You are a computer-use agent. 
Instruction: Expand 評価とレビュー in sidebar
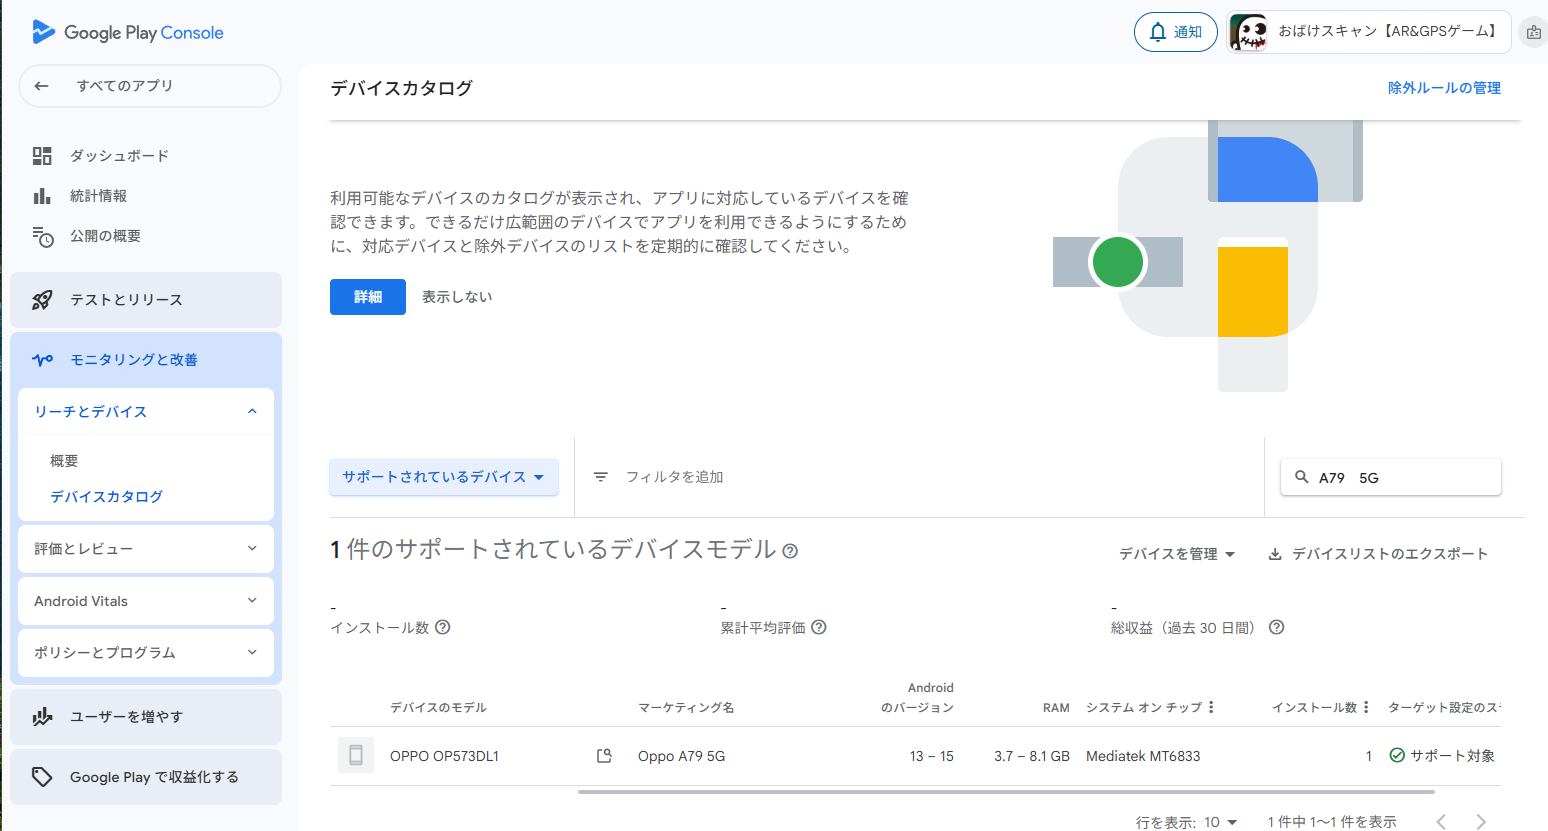click(x=252, y=548)
